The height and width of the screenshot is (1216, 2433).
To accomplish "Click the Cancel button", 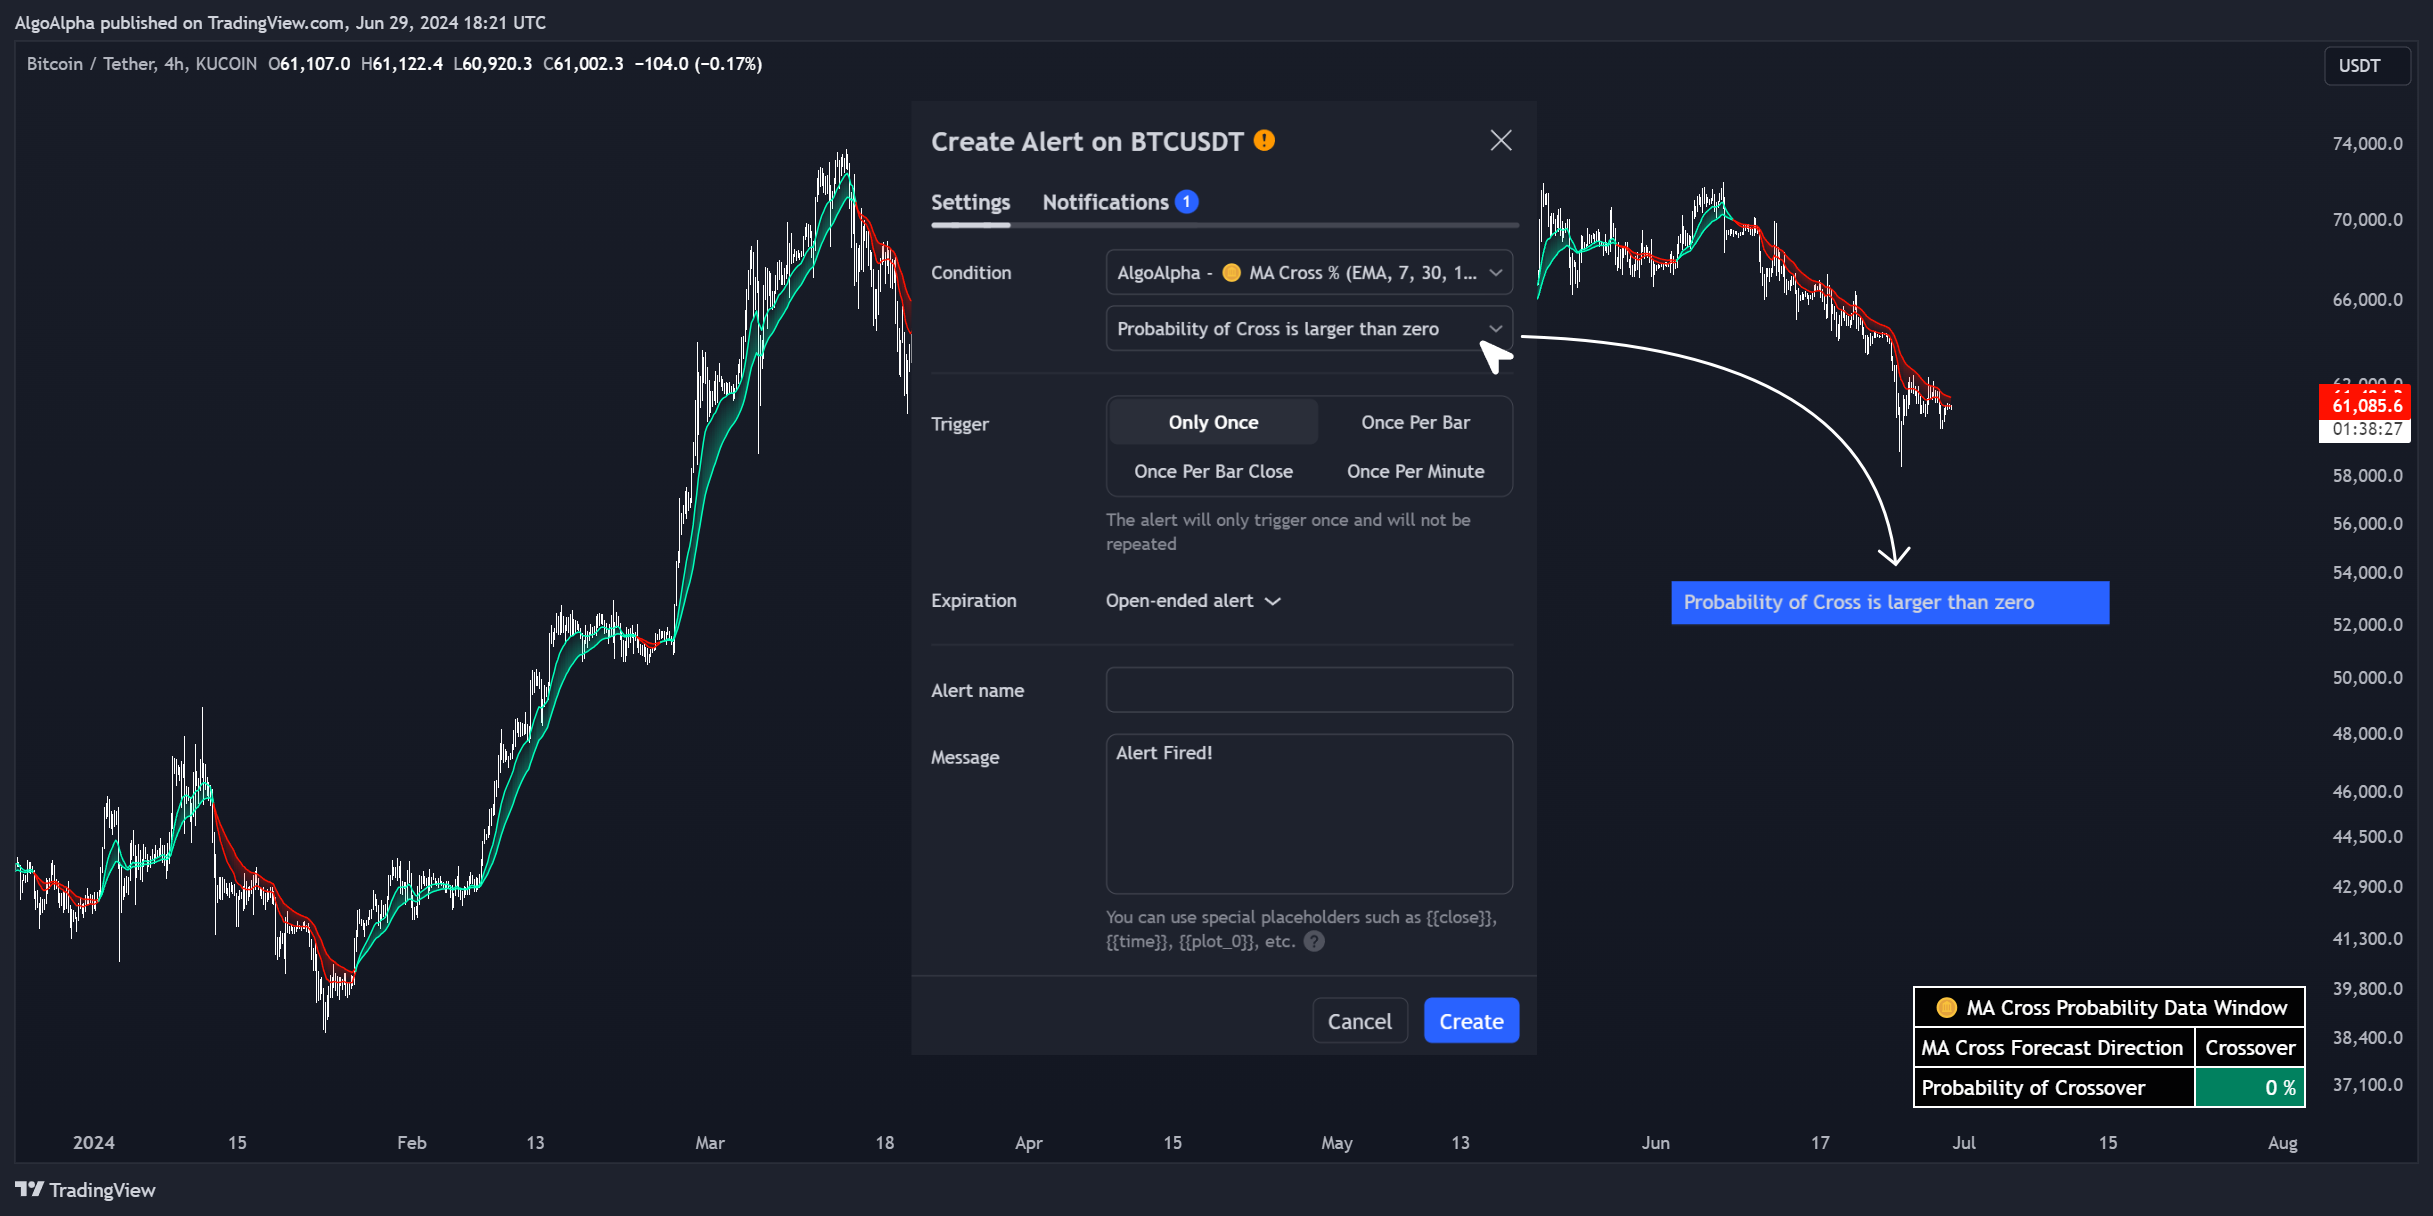I will 1359,1021.
